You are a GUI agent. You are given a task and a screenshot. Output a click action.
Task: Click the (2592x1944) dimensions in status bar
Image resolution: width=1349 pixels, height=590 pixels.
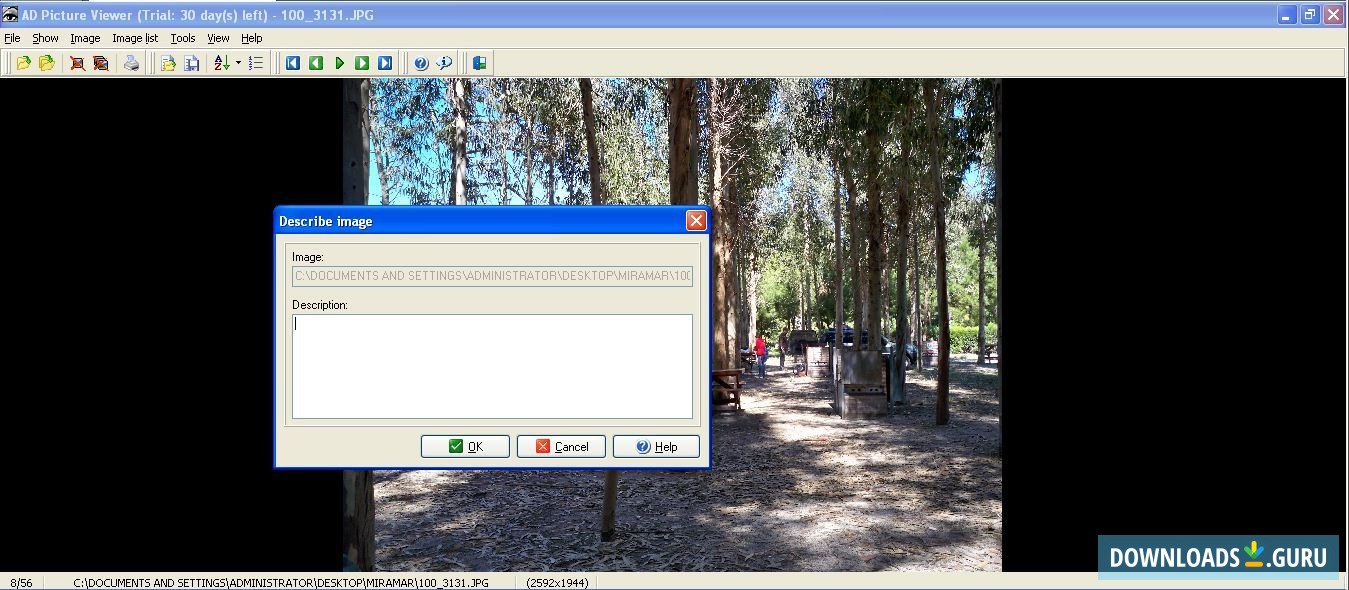click(557, 582)
